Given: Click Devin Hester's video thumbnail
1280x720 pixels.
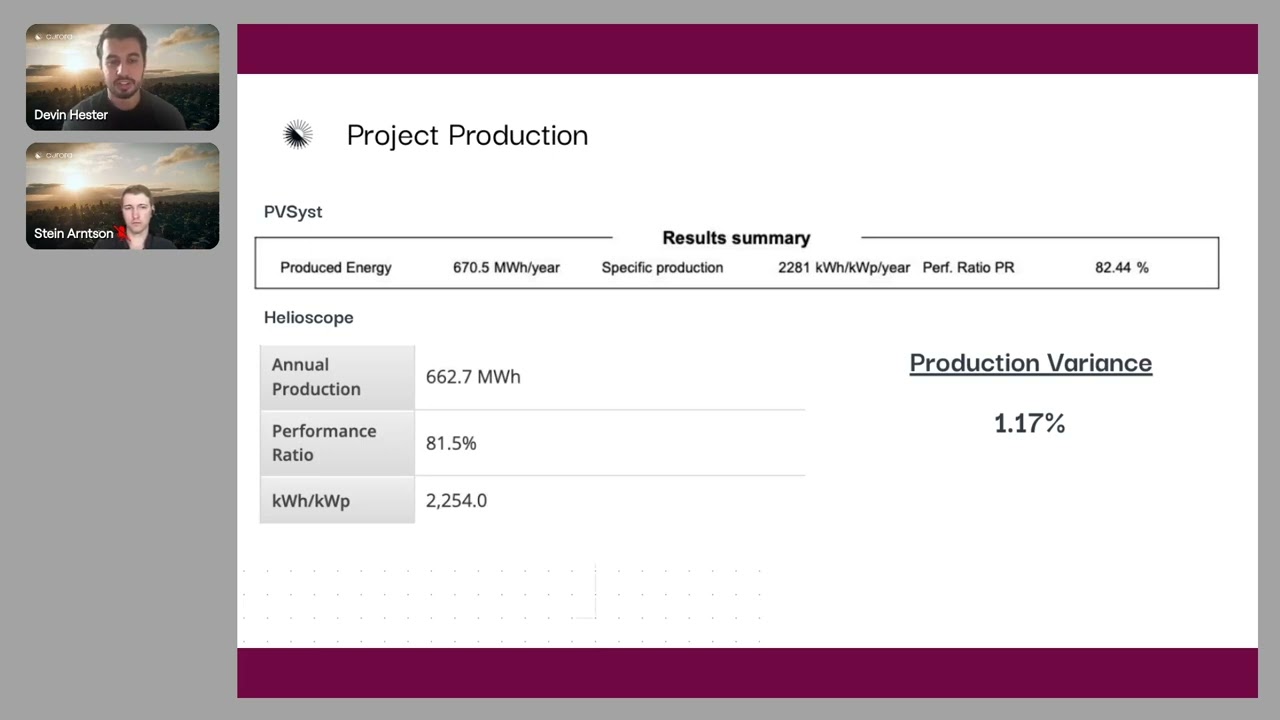Looking at the screenshot, I should pos(122,77).
